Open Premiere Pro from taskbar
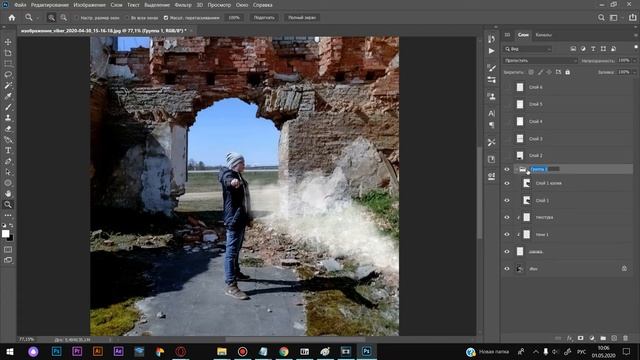Image resolution: width=640 pixels, height=360 pixels. click(x=77, y=351)
